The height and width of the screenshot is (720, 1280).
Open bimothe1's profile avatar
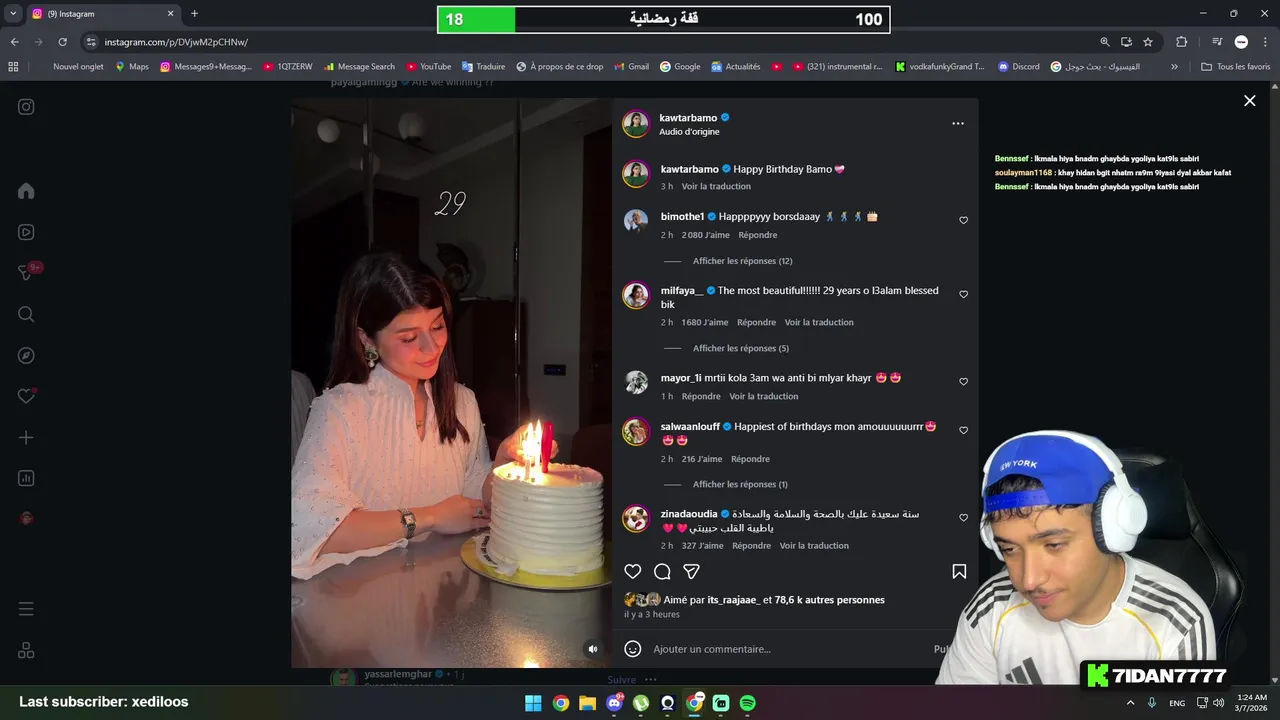[x=636, y=221]
